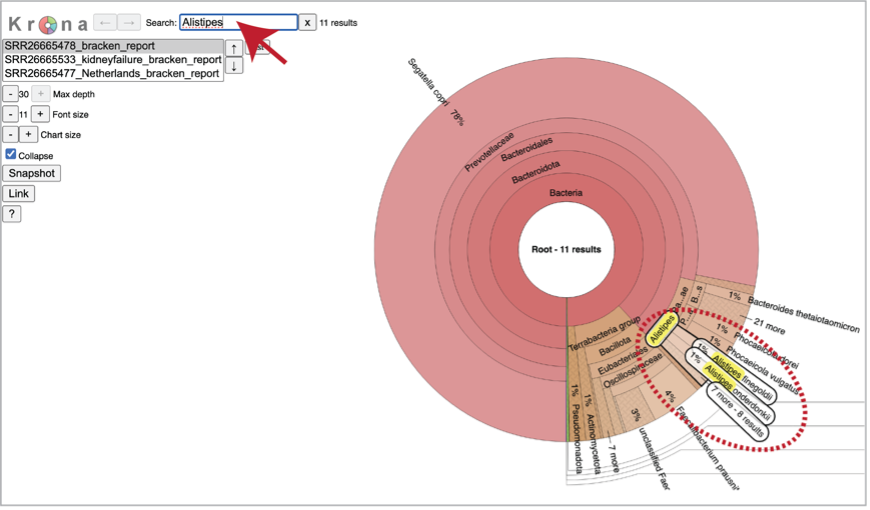Image resolution: width=870 pixels, height=510 pixels.
Task: Click the Root center of chart
Action: coord(566,250)
